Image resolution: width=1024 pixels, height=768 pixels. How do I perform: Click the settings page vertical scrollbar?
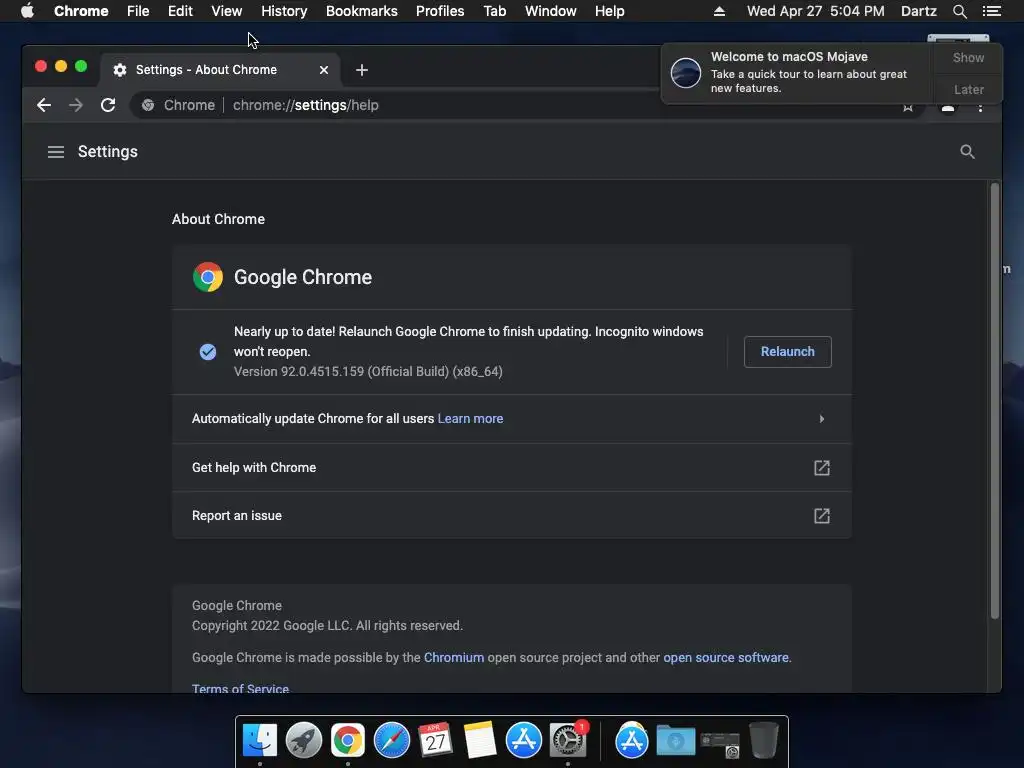point(995,400)
